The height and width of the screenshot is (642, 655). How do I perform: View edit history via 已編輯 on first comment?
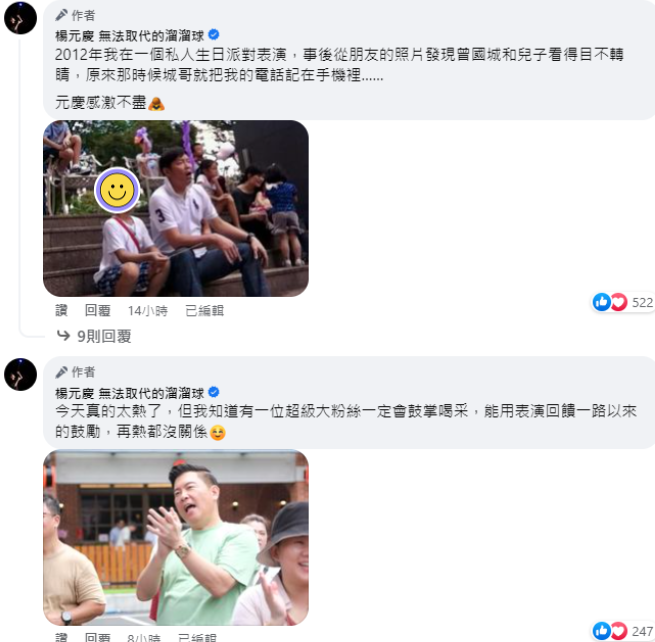click(204, 310)
